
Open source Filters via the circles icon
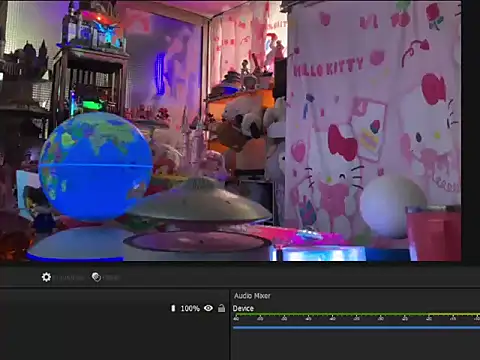(96, 277)
